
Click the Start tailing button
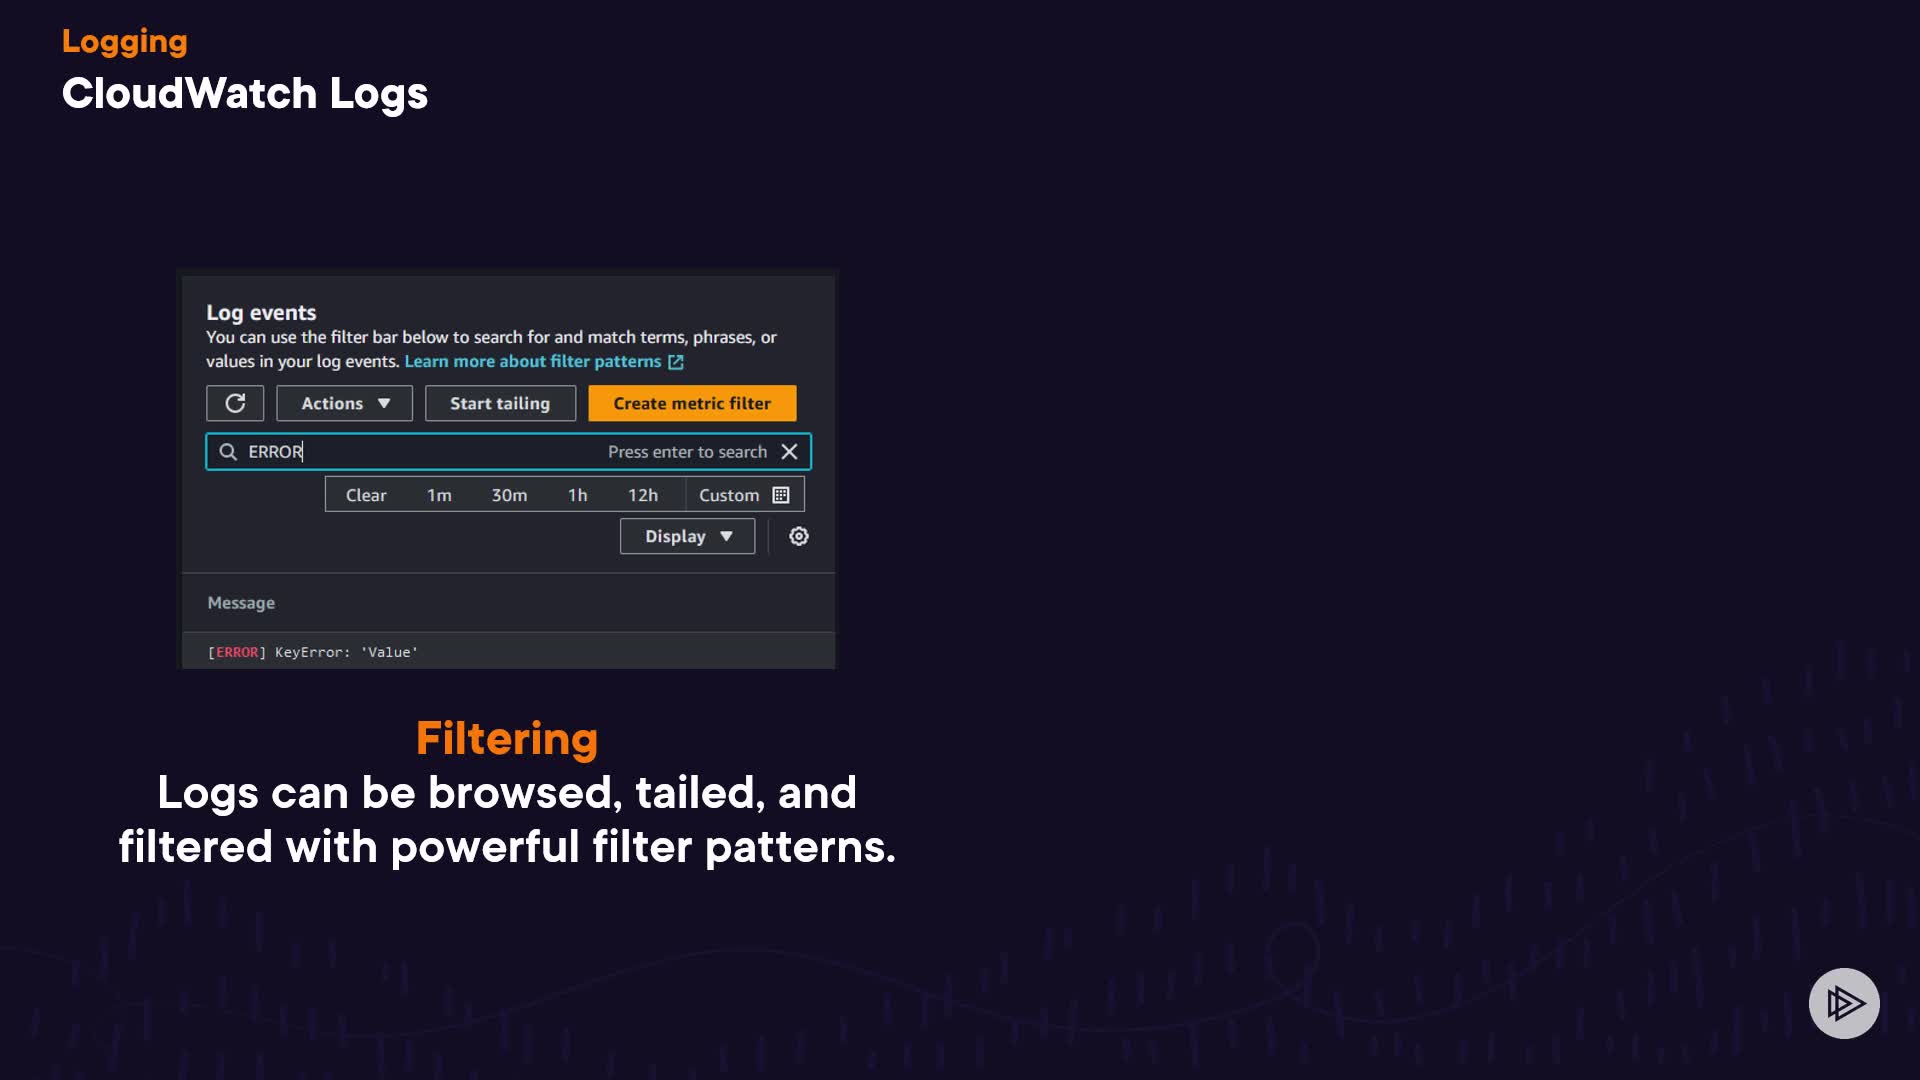click(x=500, y=403)
